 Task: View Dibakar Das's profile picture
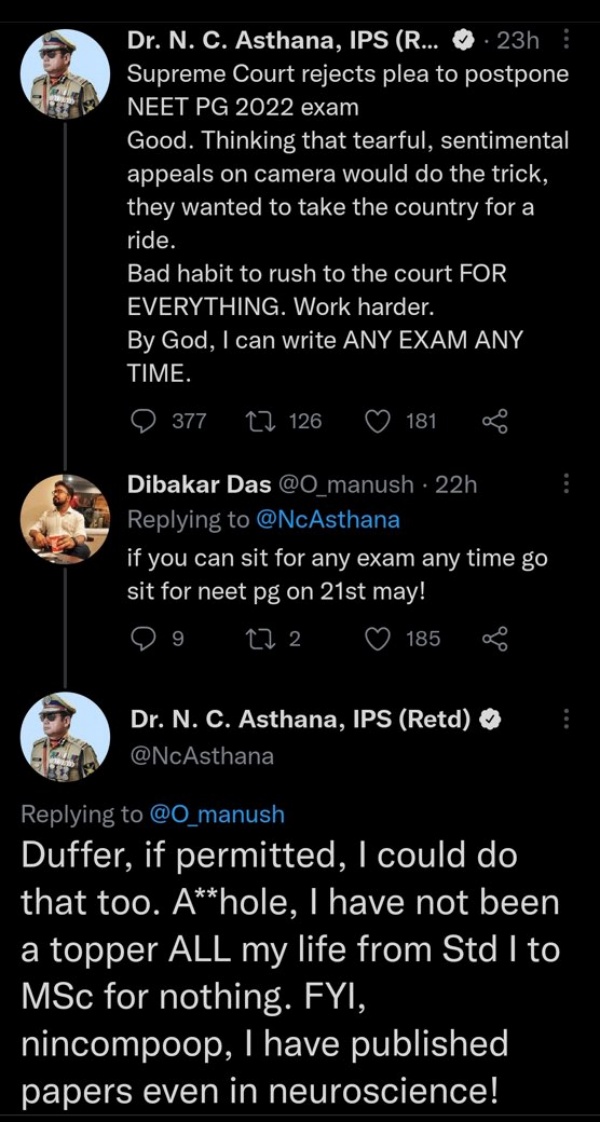[65, 517]
